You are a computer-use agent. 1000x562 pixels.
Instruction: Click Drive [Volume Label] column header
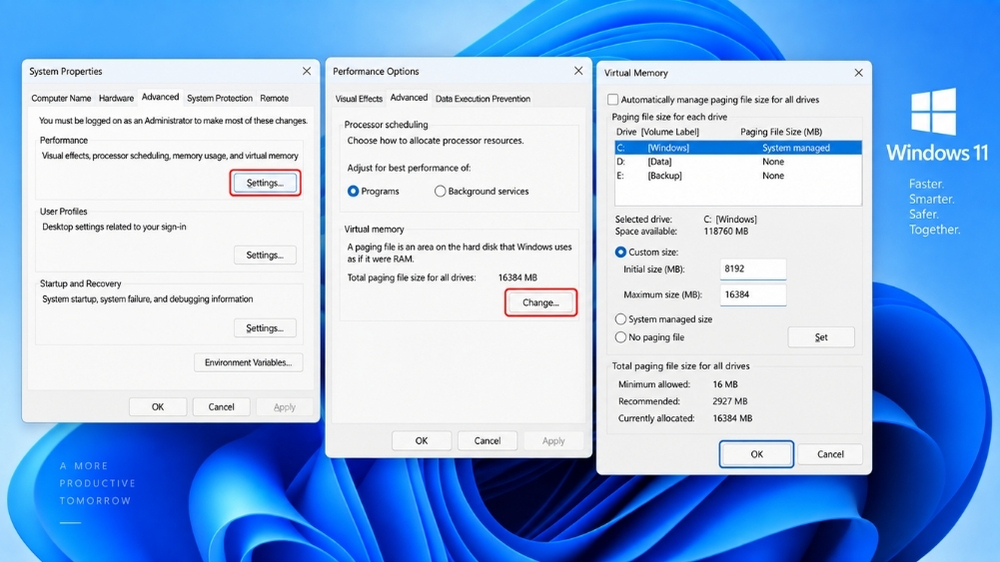pos(658,132)
